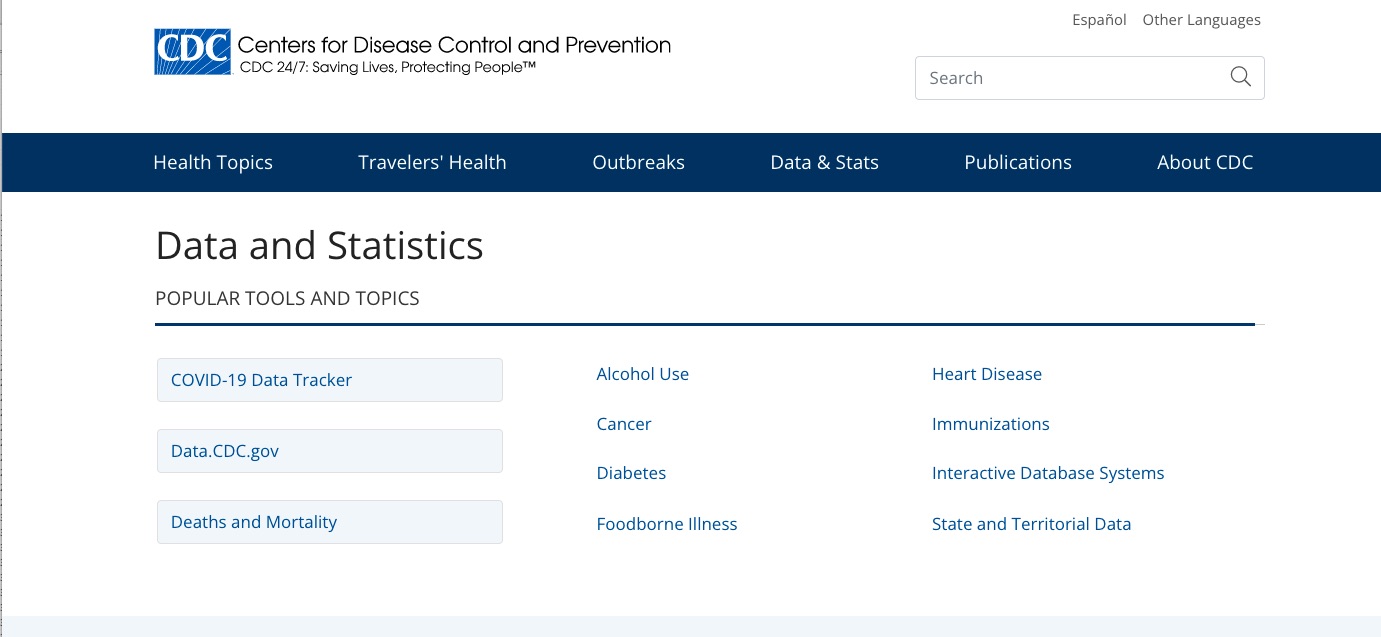Click the magnifying glass search icon
Image resolution: width=1381 pixels, height=637 pixels.
pyautogui.click(x=1240, y=78)
